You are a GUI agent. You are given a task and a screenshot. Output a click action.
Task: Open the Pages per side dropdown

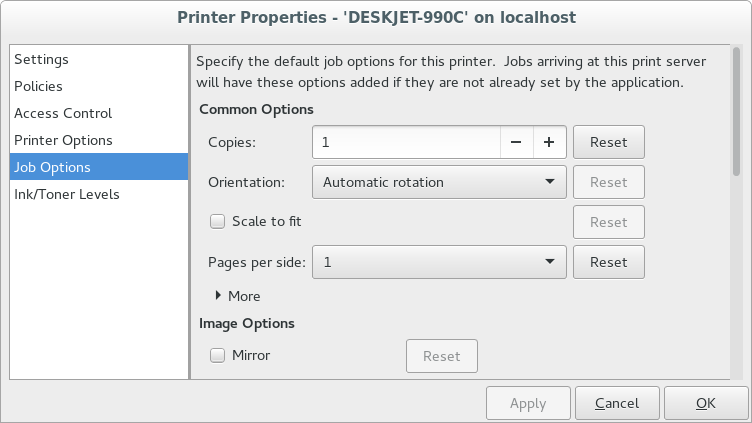[439, 262]
